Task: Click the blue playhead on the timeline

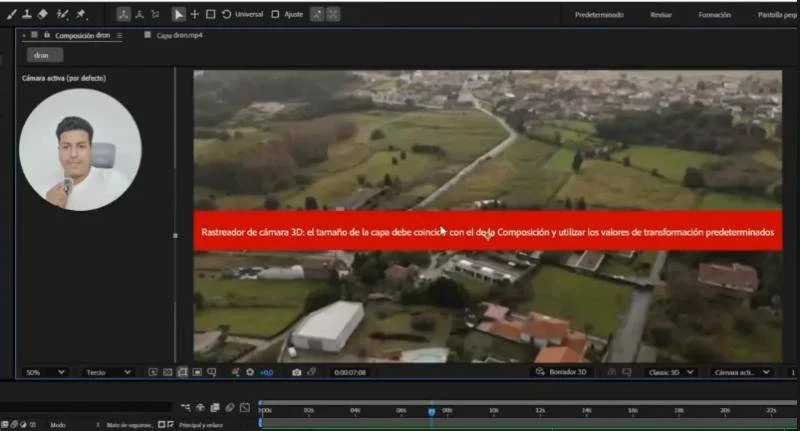Action: [432, 411]
